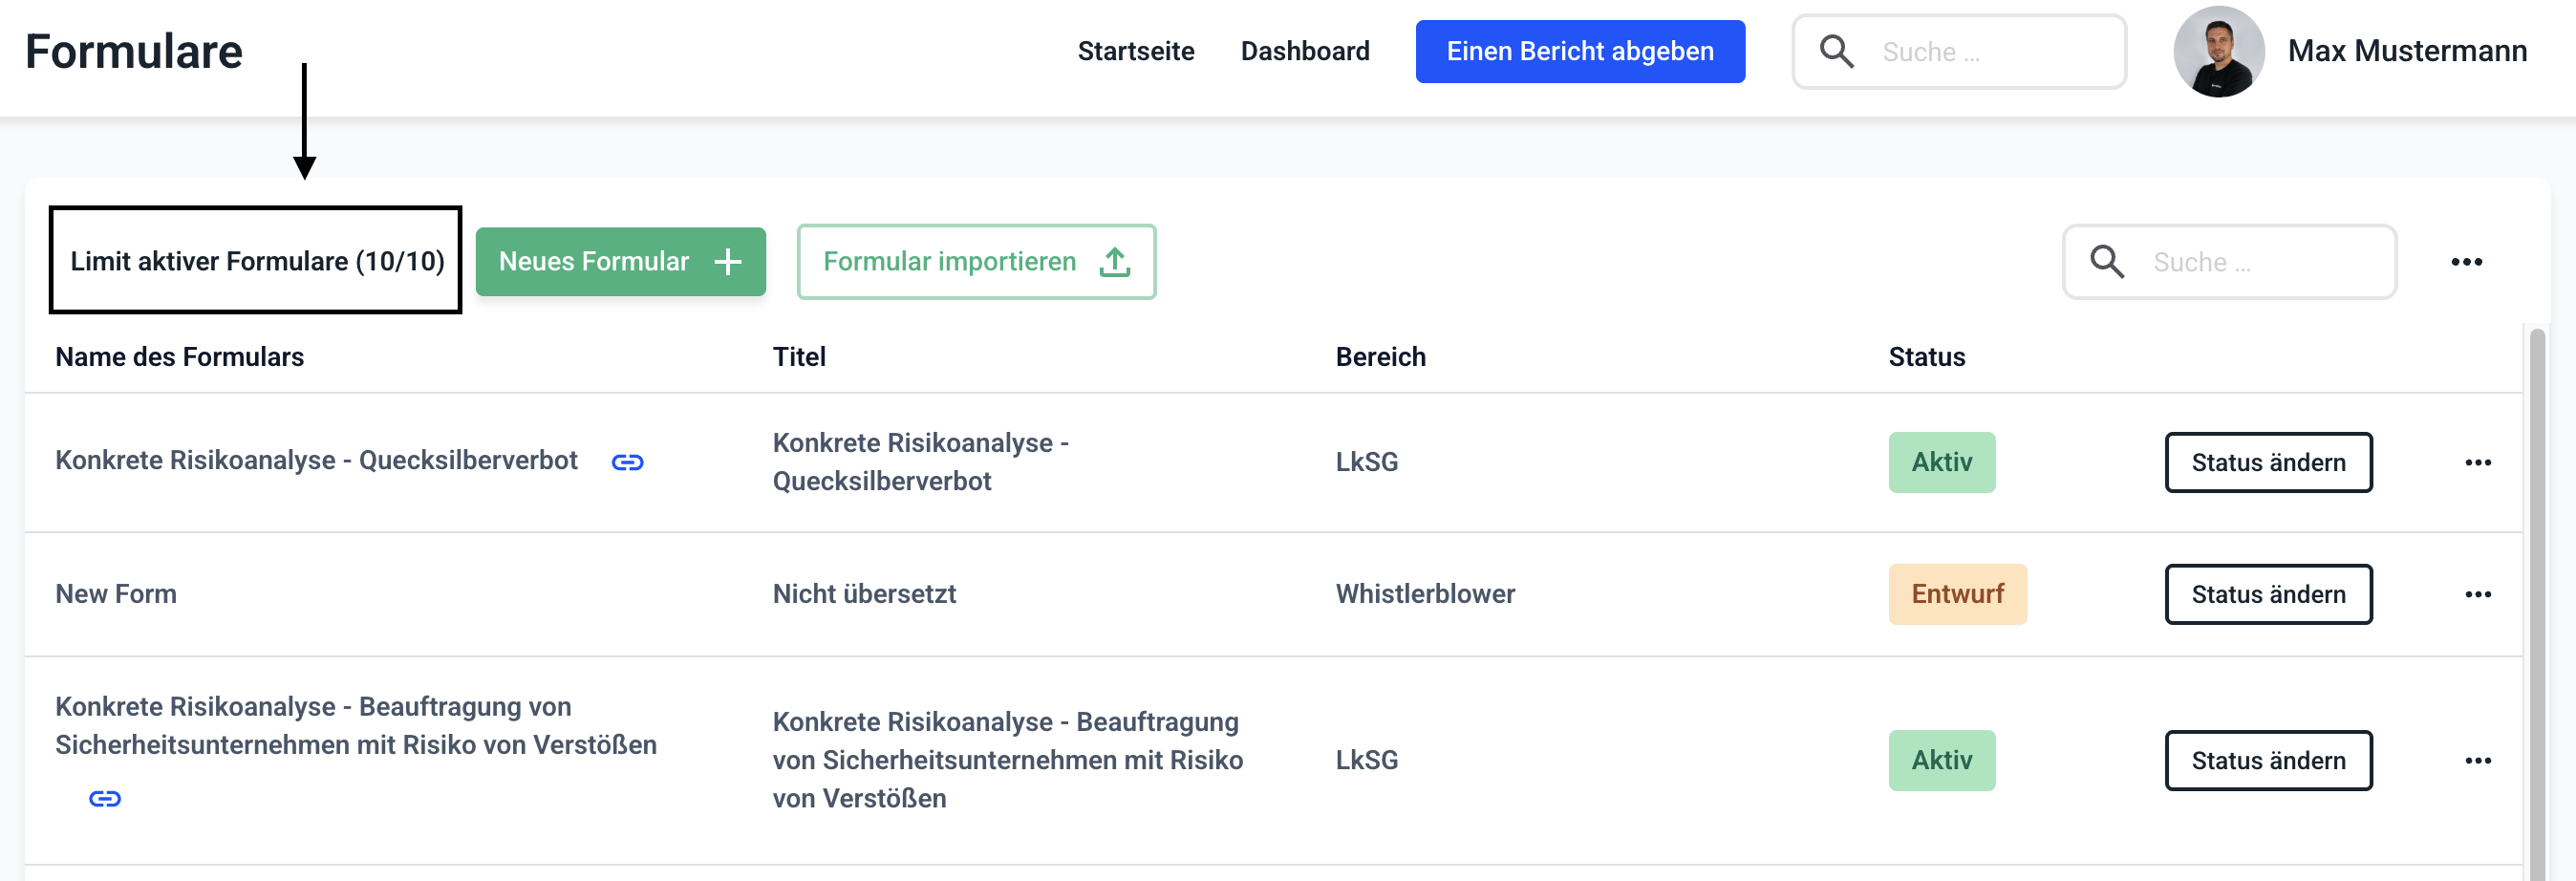Image resolution: width=2576 pixels, height=881 pixels.
Task: Open three-dot menu for New Form row
Action: pyautogui.click(x=2477, y=594)
